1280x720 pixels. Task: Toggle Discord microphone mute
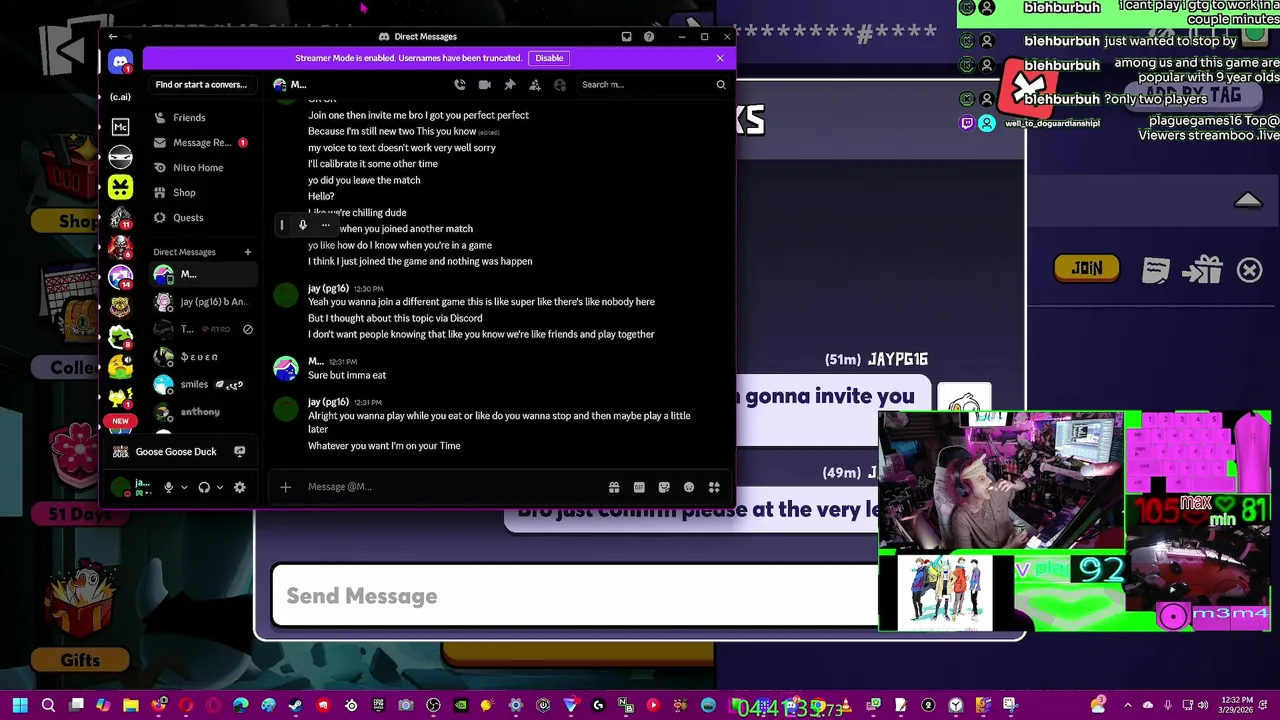(x=169, y=487)
